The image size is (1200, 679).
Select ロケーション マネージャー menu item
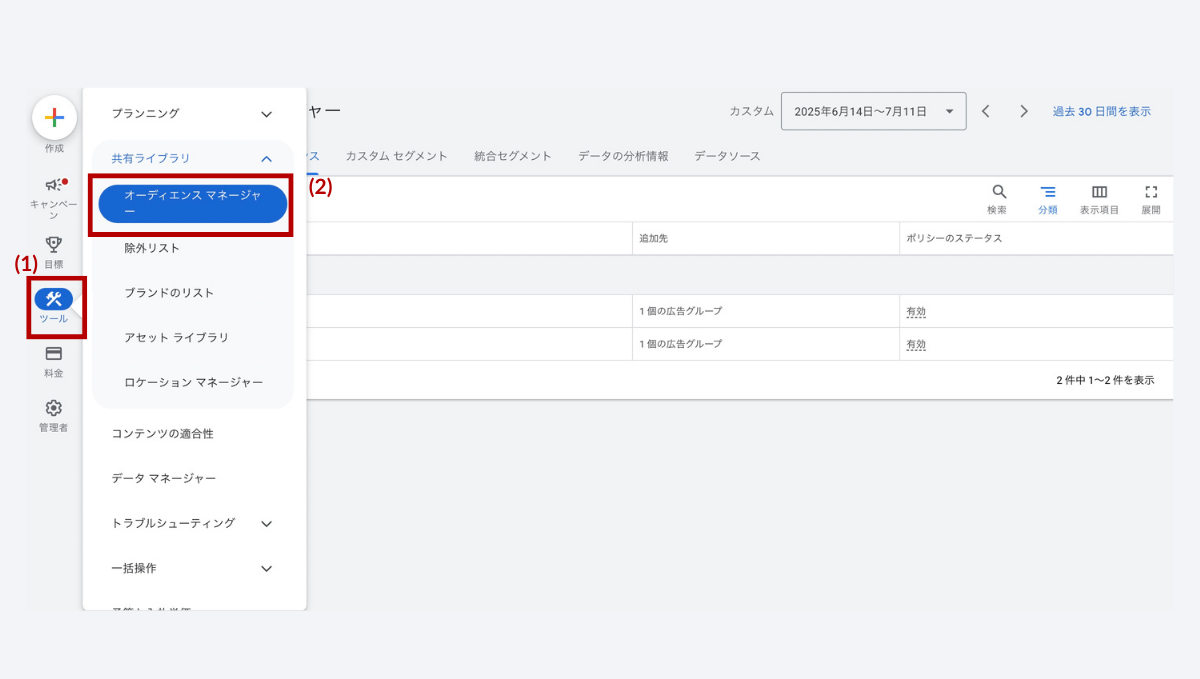(194, 382)
